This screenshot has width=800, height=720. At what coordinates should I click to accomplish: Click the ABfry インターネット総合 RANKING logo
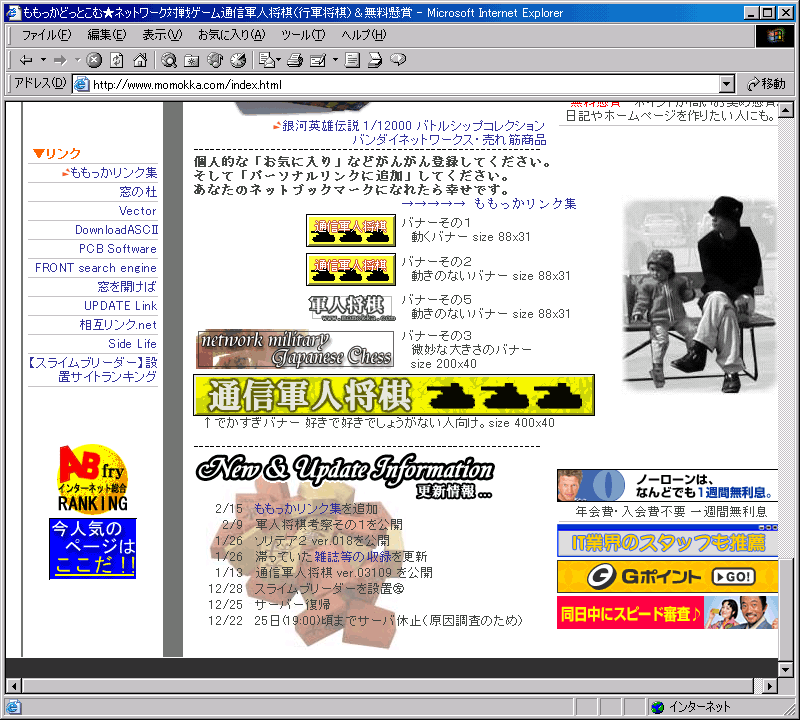click(x=92, y=478)
